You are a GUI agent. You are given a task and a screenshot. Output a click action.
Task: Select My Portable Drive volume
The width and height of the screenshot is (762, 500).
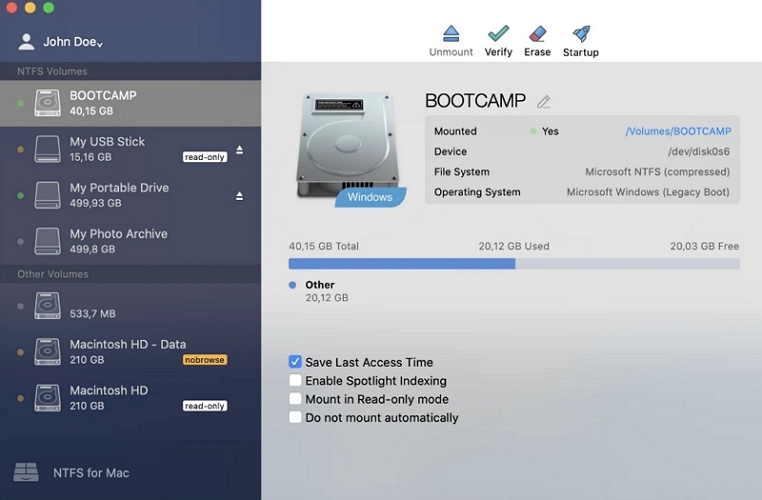pos(130,195)
